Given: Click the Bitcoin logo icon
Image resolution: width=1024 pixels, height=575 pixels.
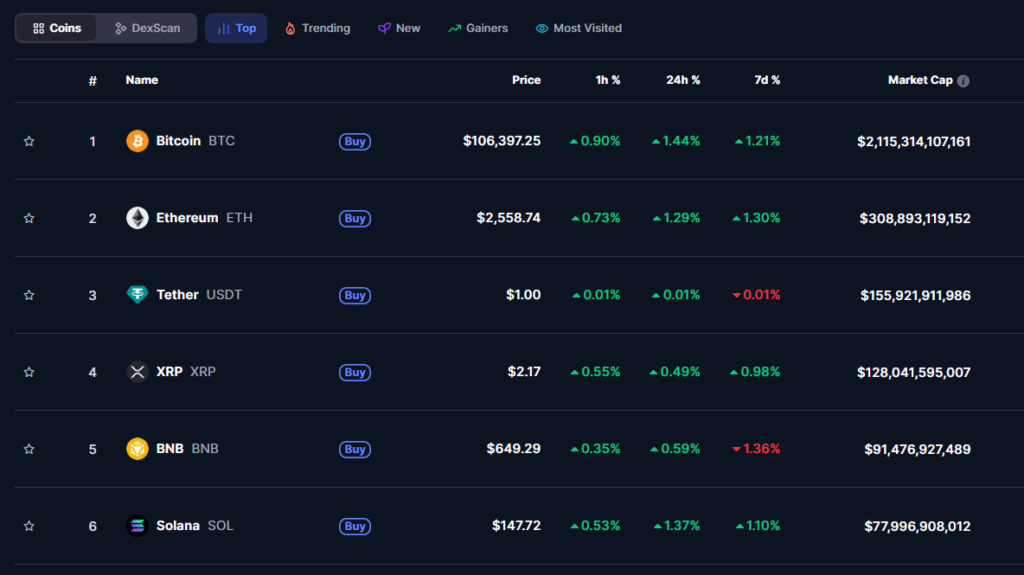Looking at the screenshot, I should click(x=137, y=141).
